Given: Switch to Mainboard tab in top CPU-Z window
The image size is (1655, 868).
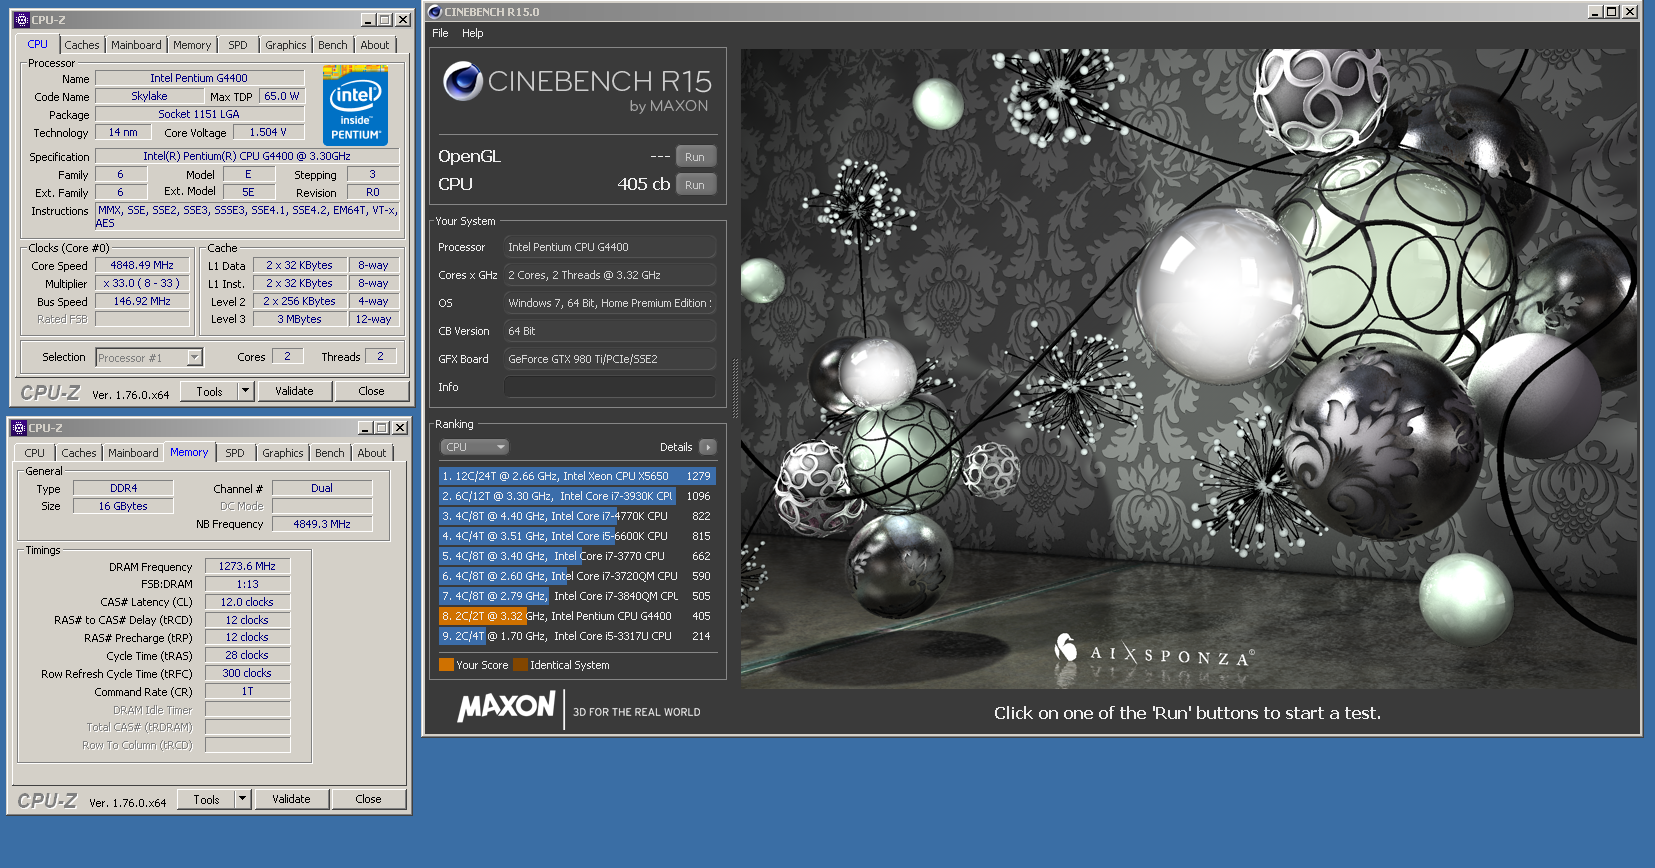Looking at the screenshot, I should tap(136, 45).
